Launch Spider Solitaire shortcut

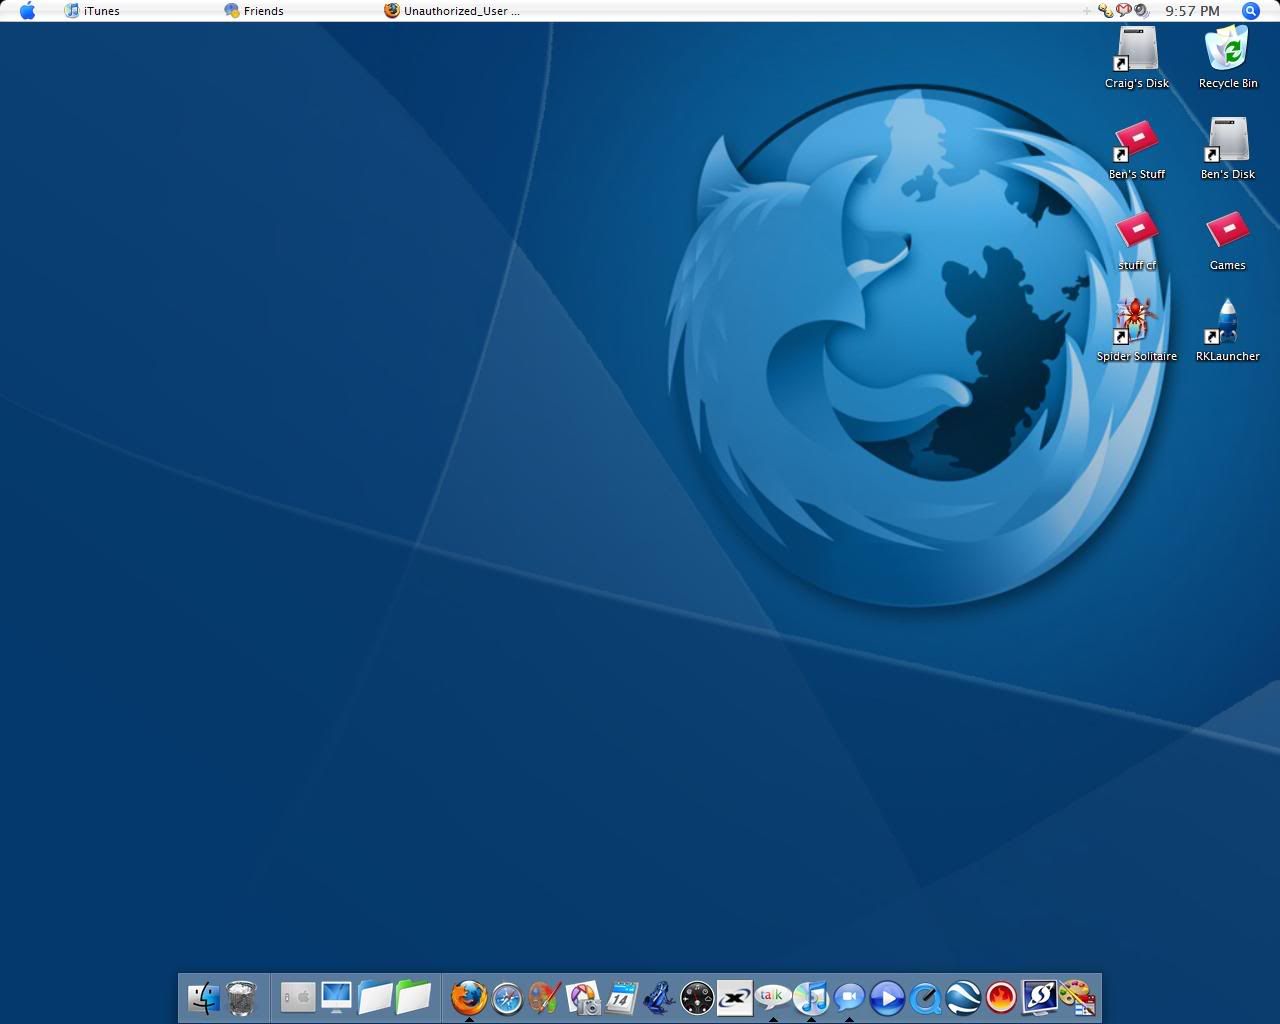[x=1137, y=331]
